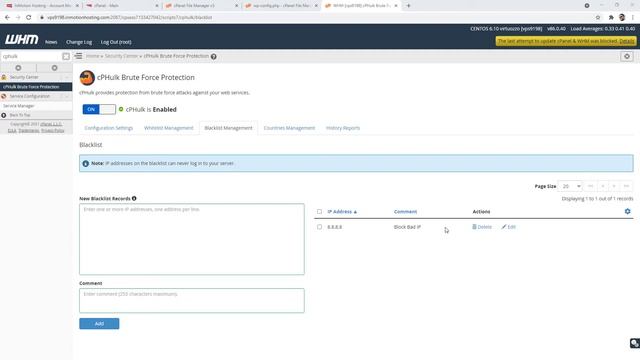The height and width of the screenshot is (360, 640).
Task: Click the cphulk sidebar search field
Action: coord(31,56)
